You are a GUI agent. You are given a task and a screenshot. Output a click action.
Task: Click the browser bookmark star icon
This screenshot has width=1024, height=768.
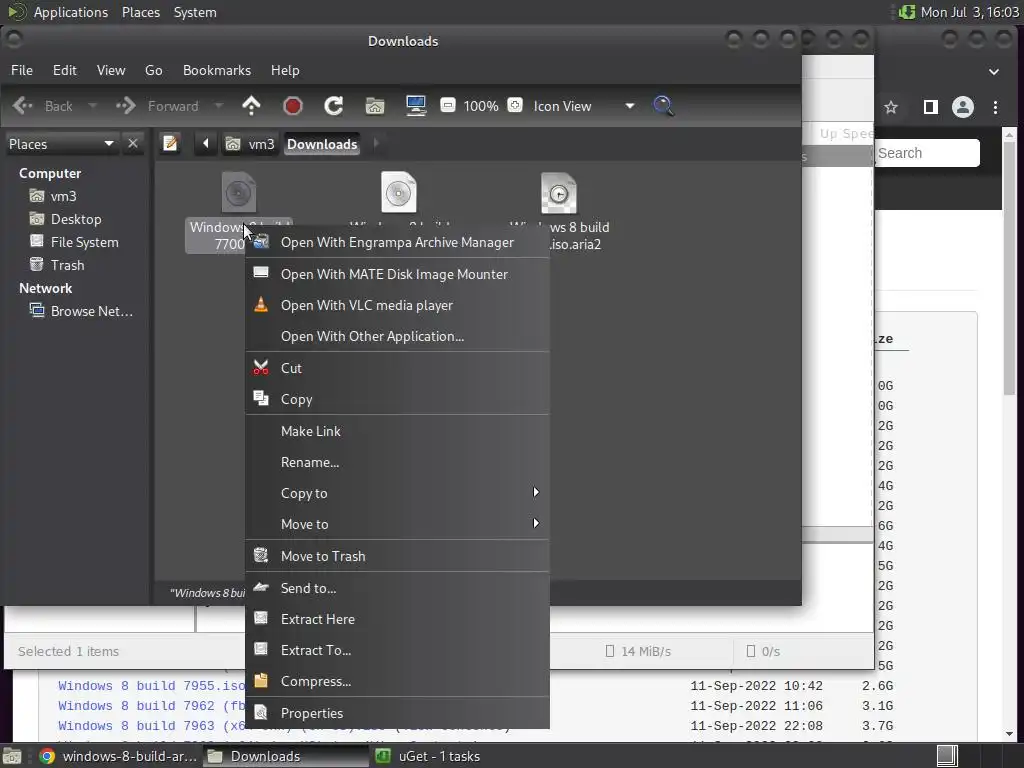(x=891, y=107)
